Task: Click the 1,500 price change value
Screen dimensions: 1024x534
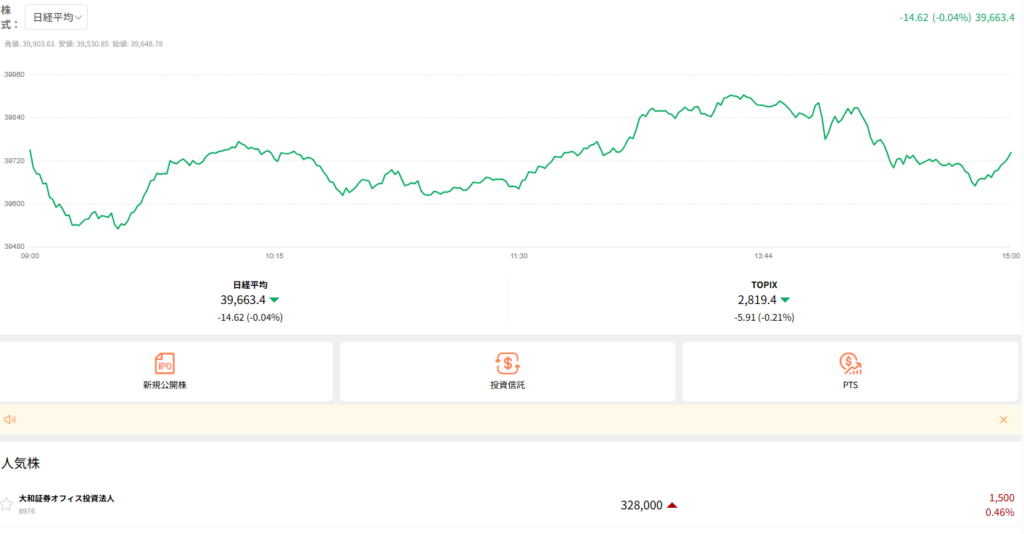Action: (1002, 498)
